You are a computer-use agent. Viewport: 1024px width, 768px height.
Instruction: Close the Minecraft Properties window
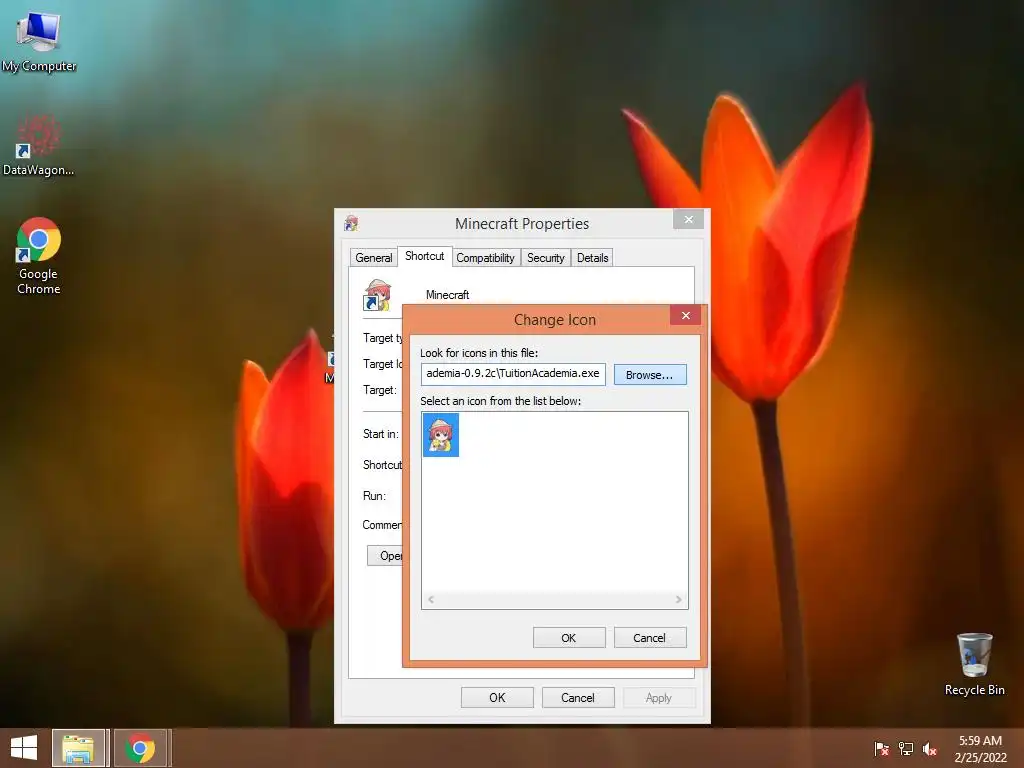coord(688,219)
